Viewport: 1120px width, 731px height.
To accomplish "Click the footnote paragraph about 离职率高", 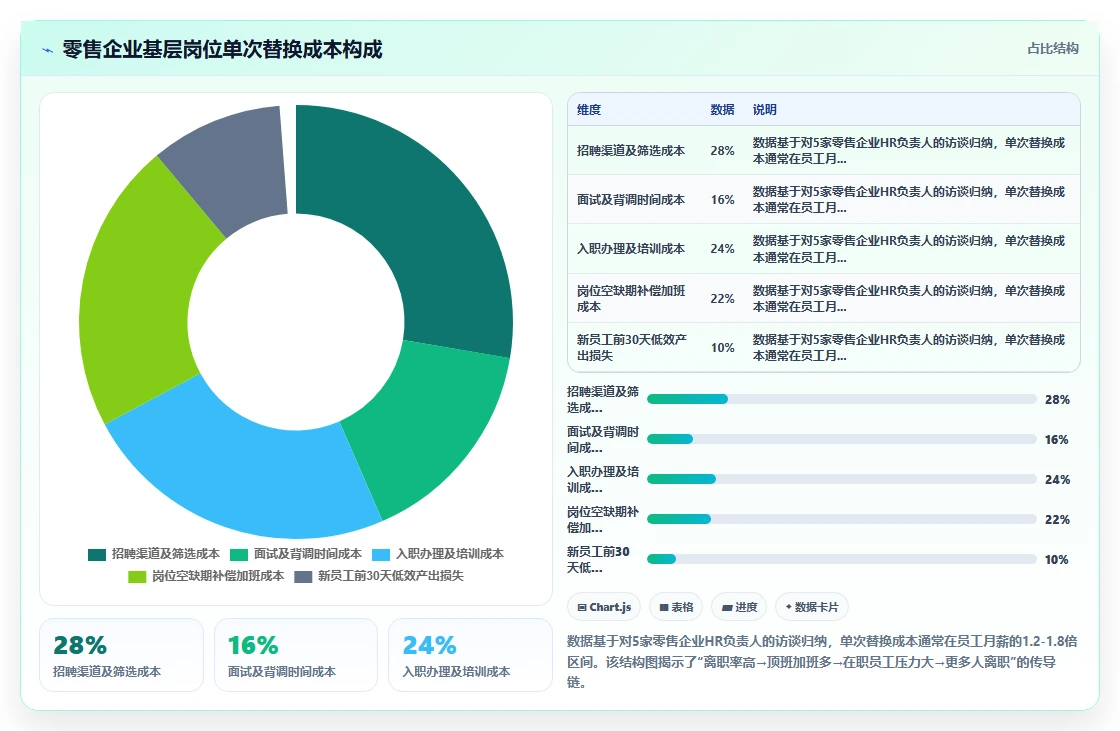I will pyautogui.click(x=822, y=662).
